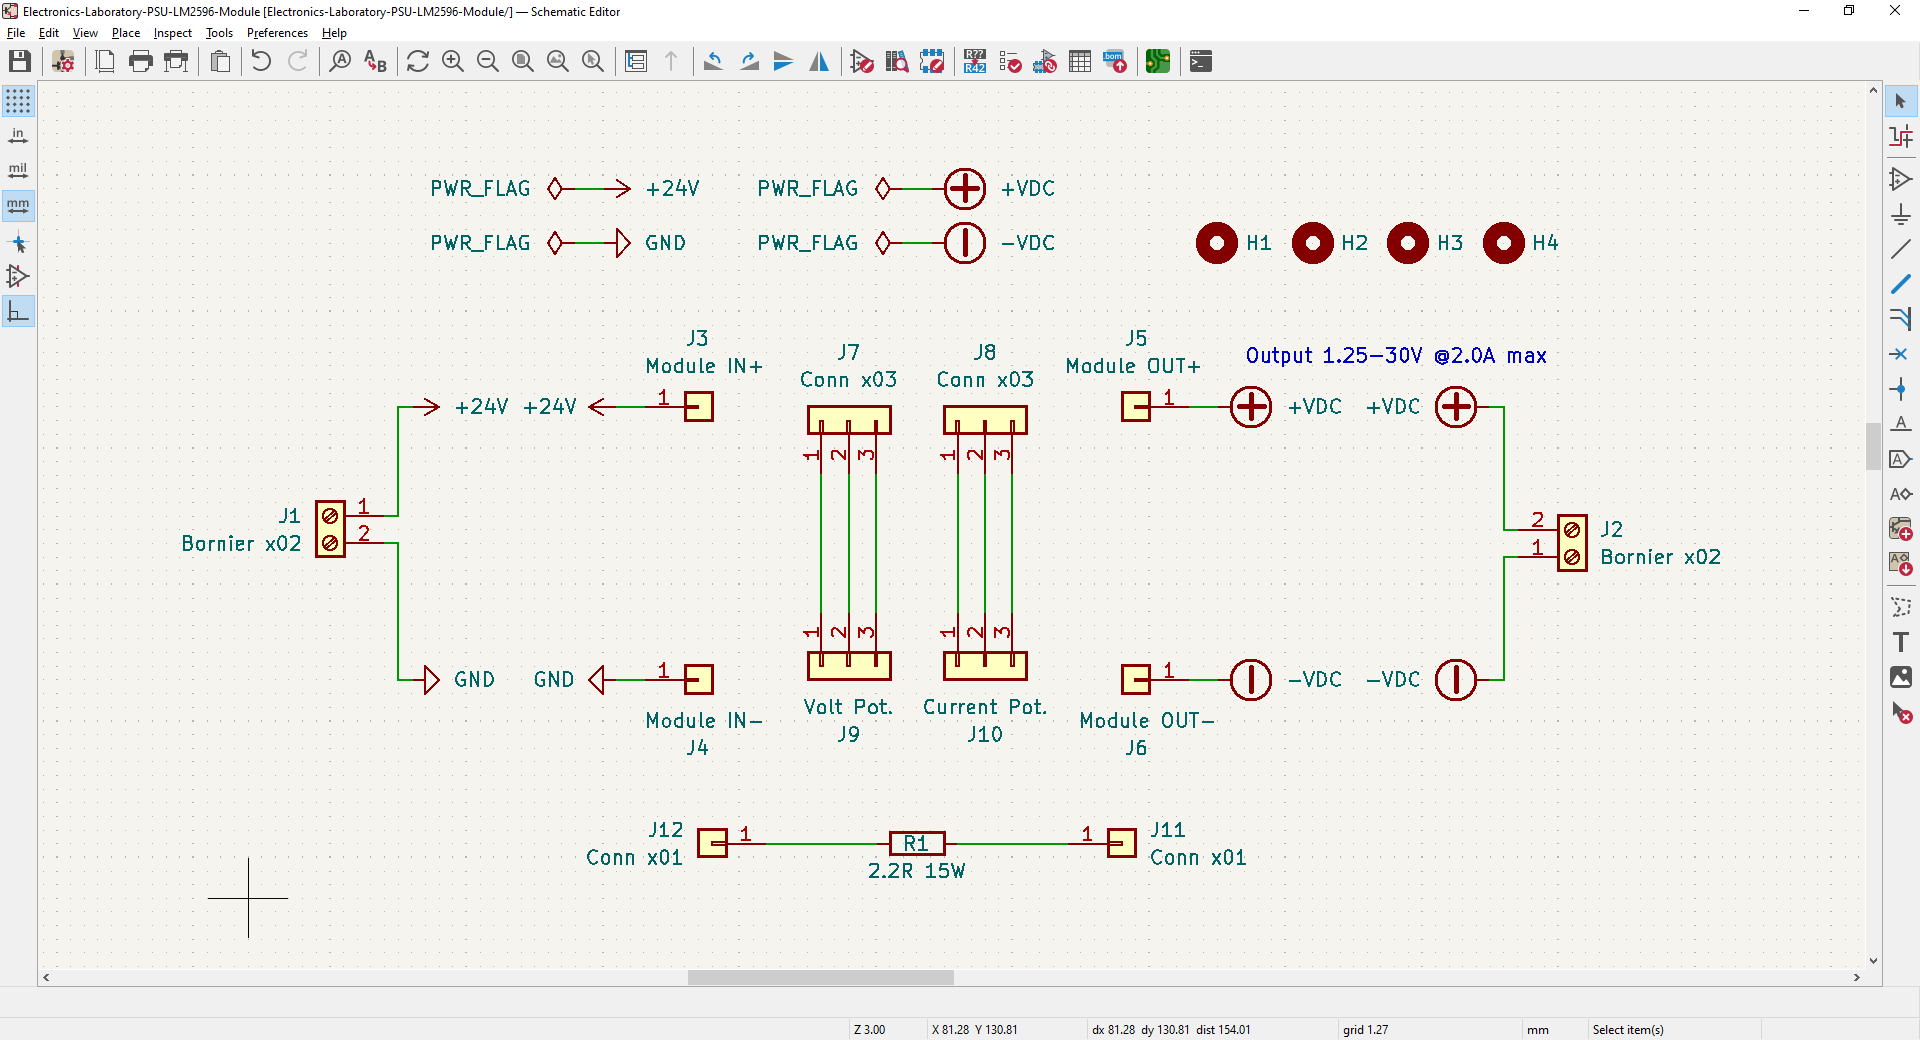1920x1040 pixels.
Task: Click the Redo arrow icon
Action: 297,61
